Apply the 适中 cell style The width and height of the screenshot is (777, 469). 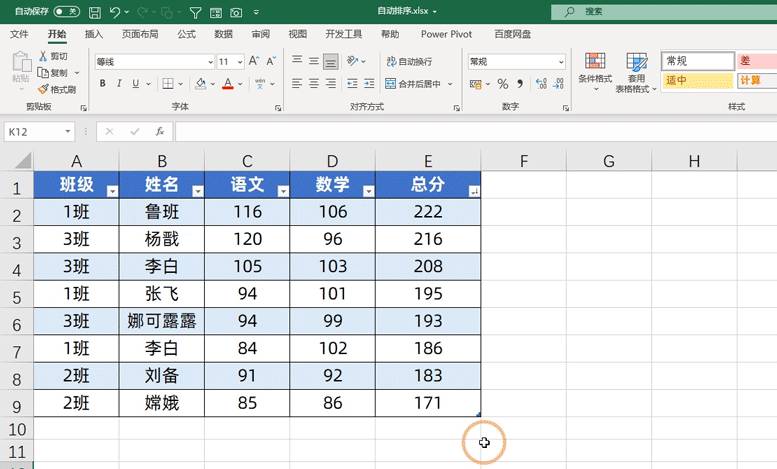(x=698, y=80)
